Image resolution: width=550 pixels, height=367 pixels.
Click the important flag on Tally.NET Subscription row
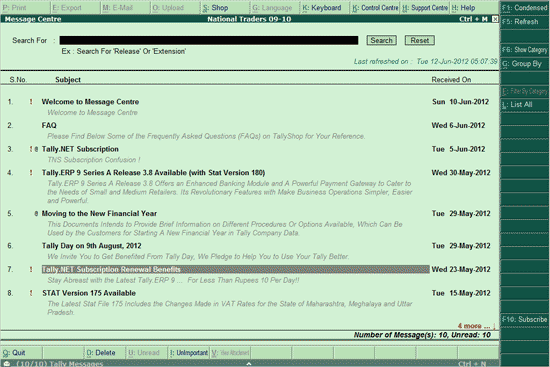[x=31, y=149]
